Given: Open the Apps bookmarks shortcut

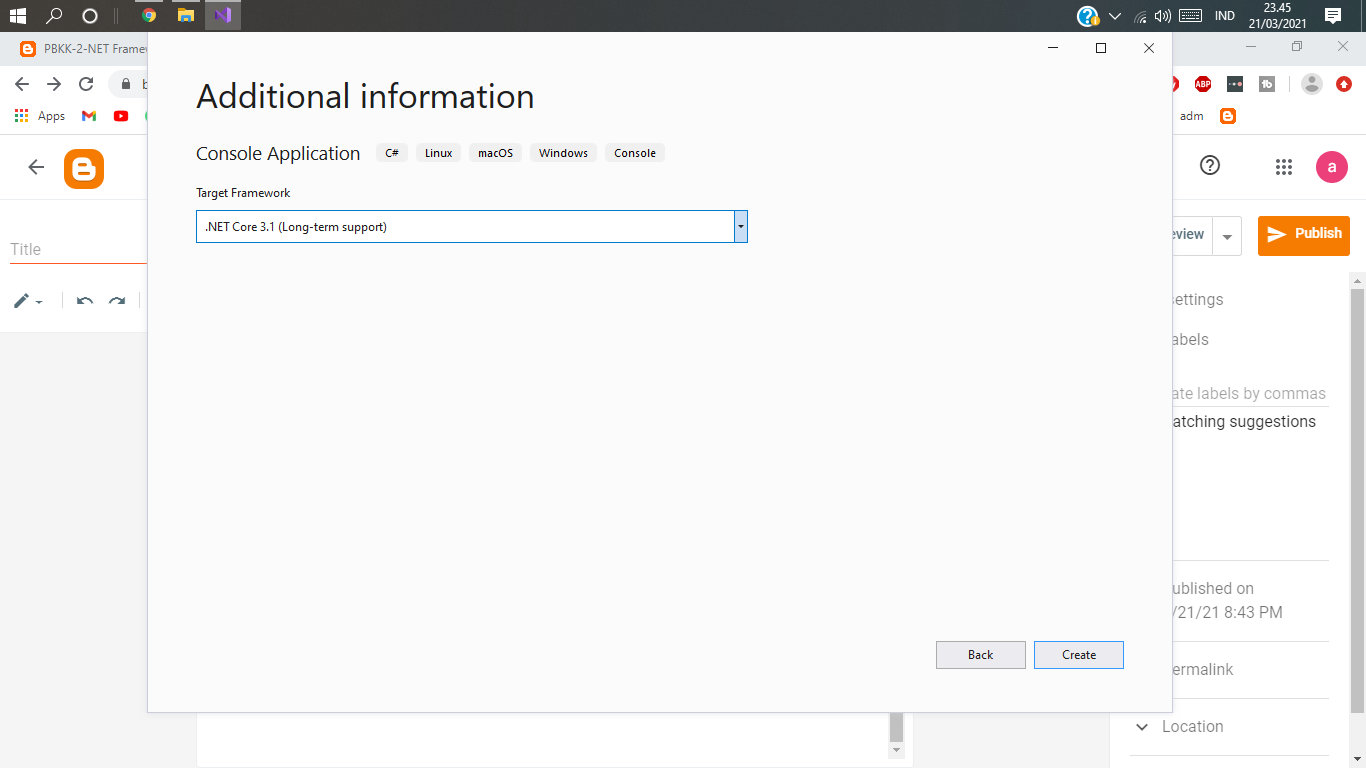Looking at the screenshot, I should tap(40, 116).
